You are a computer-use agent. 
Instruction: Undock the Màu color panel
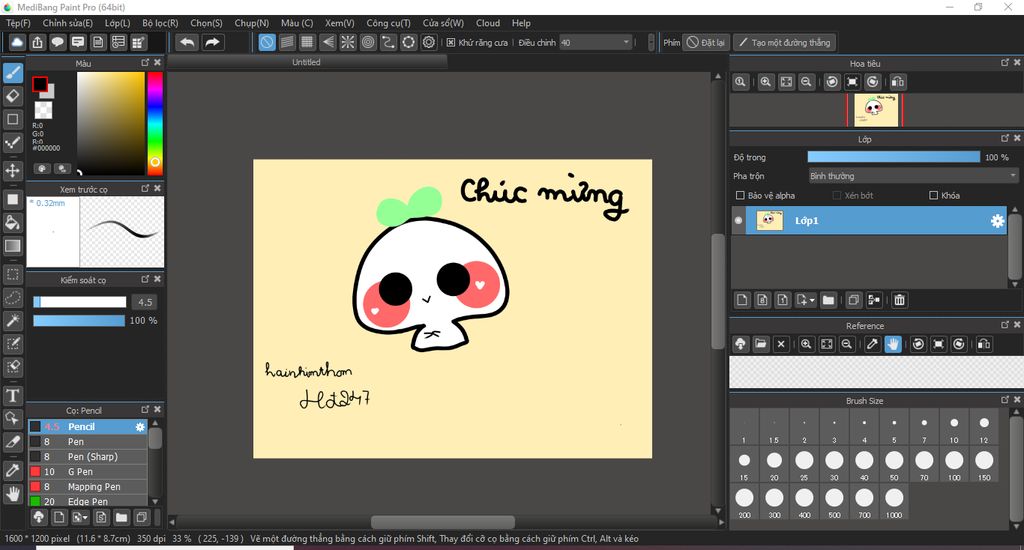[145, 63]
